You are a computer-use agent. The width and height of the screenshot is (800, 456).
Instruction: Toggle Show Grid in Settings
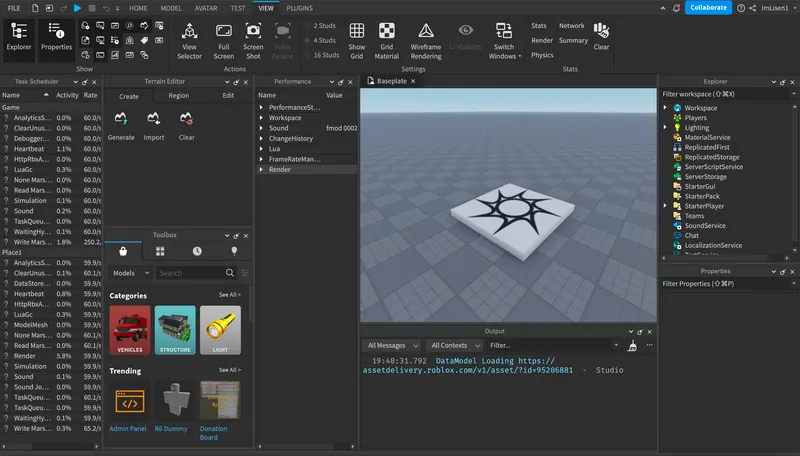click(x=357, y=38)
